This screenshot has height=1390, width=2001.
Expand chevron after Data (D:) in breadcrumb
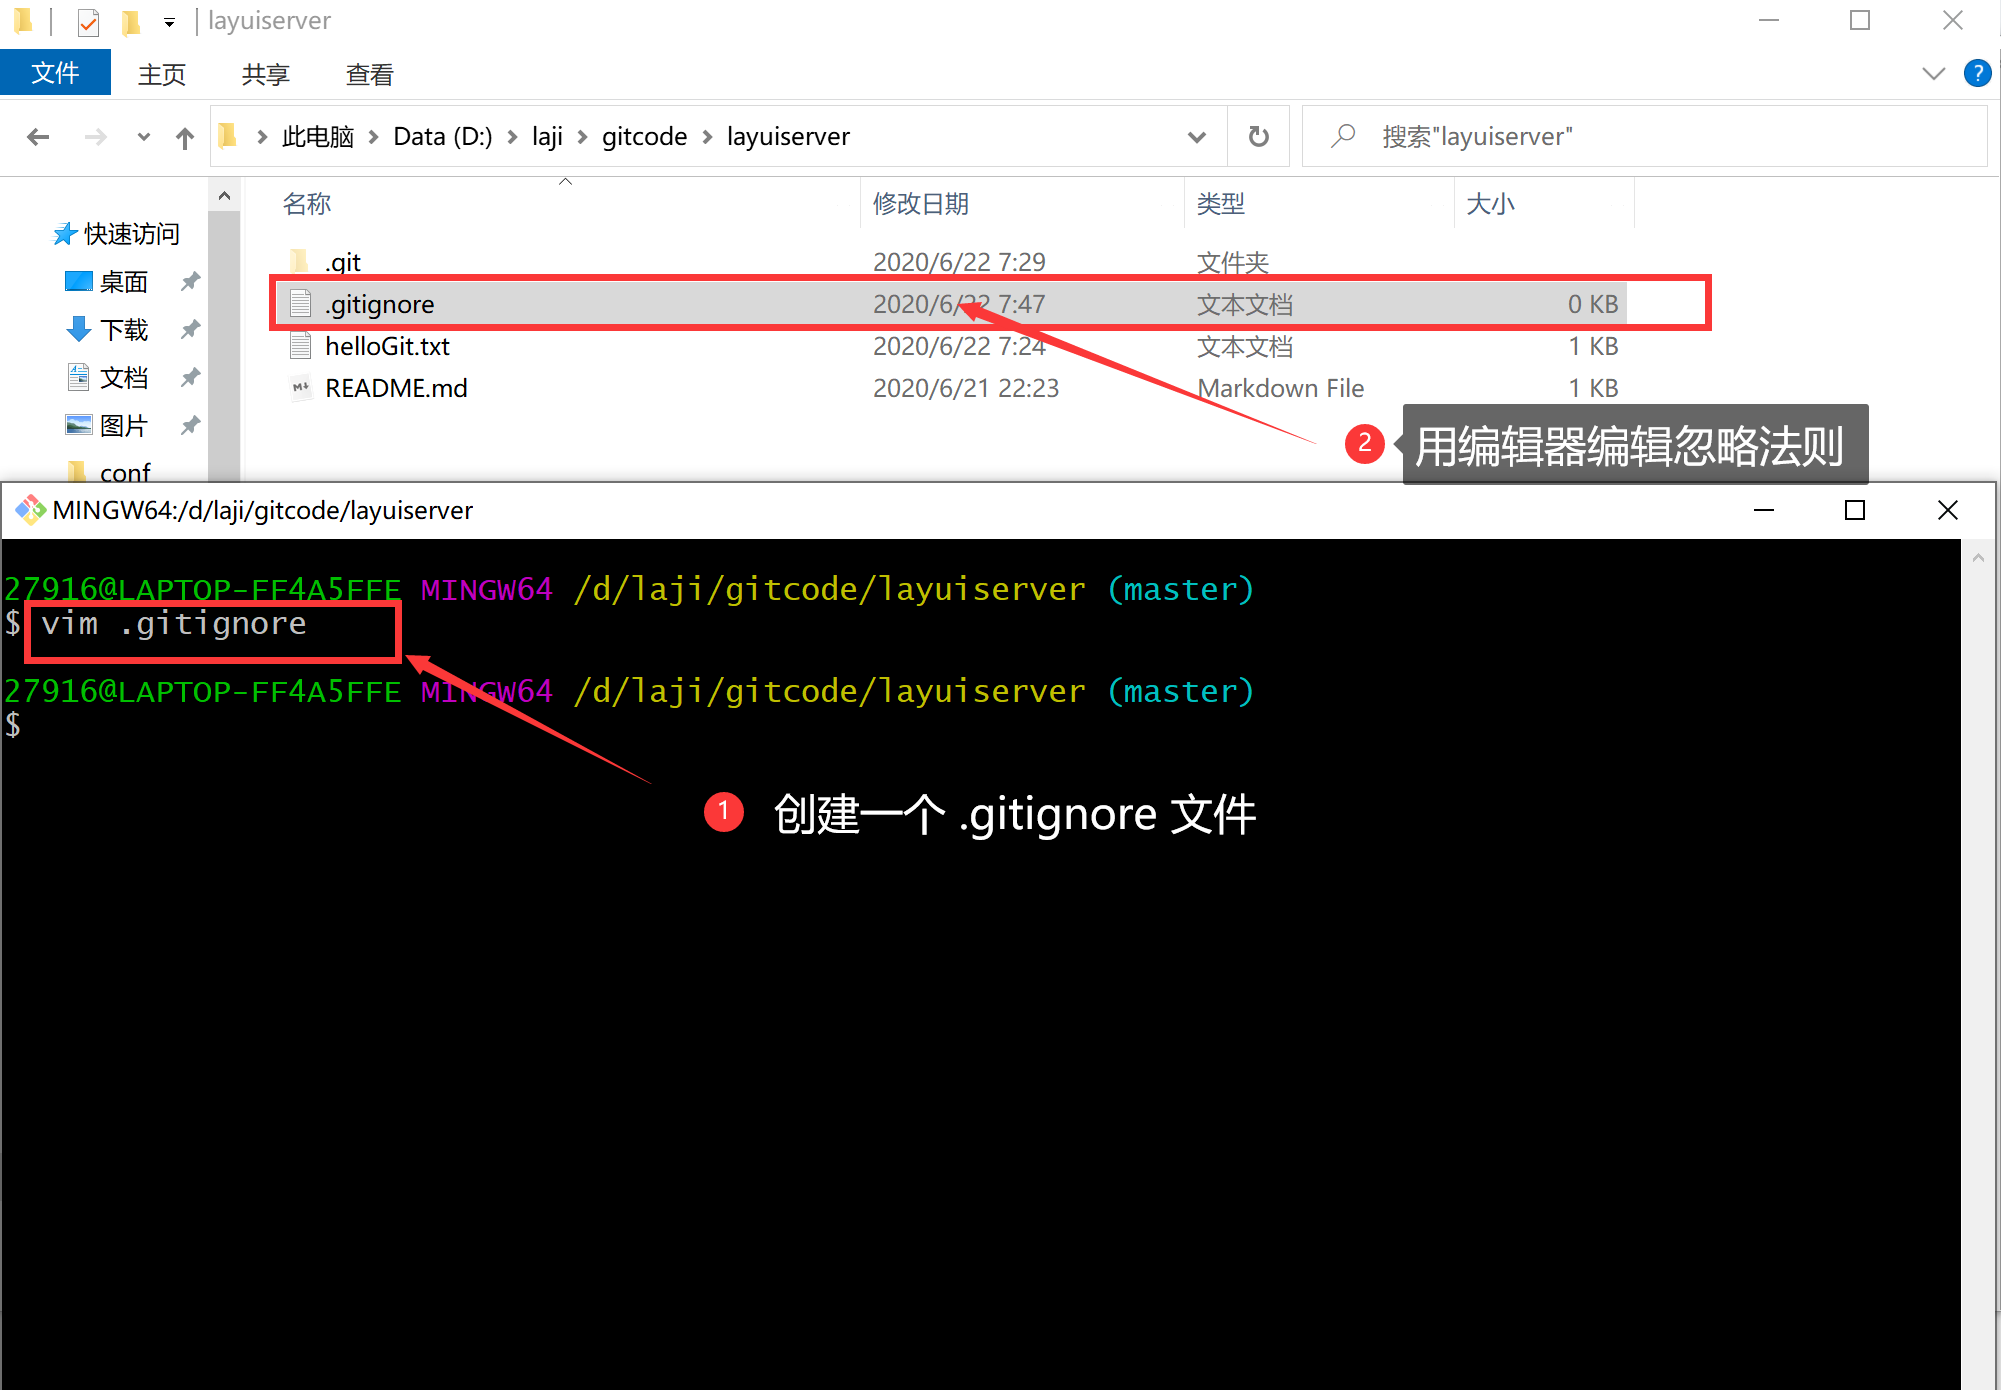point(512,137)
